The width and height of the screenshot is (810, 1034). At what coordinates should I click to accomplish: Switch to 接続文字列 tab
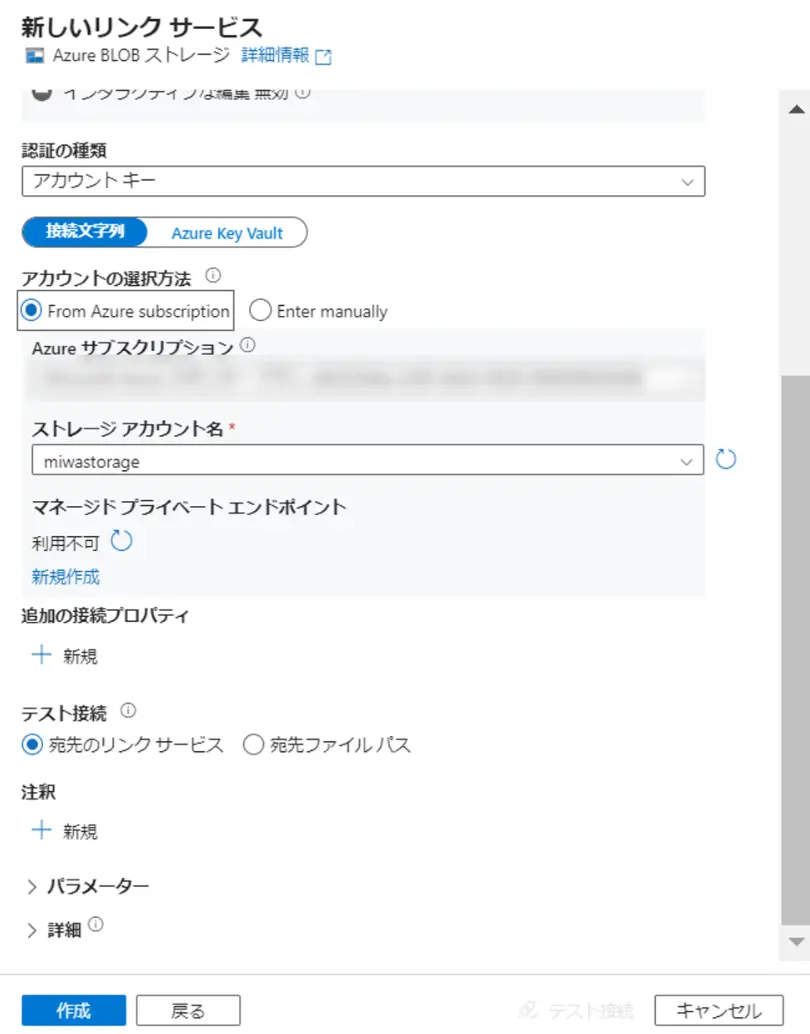(x=85, y=232)
